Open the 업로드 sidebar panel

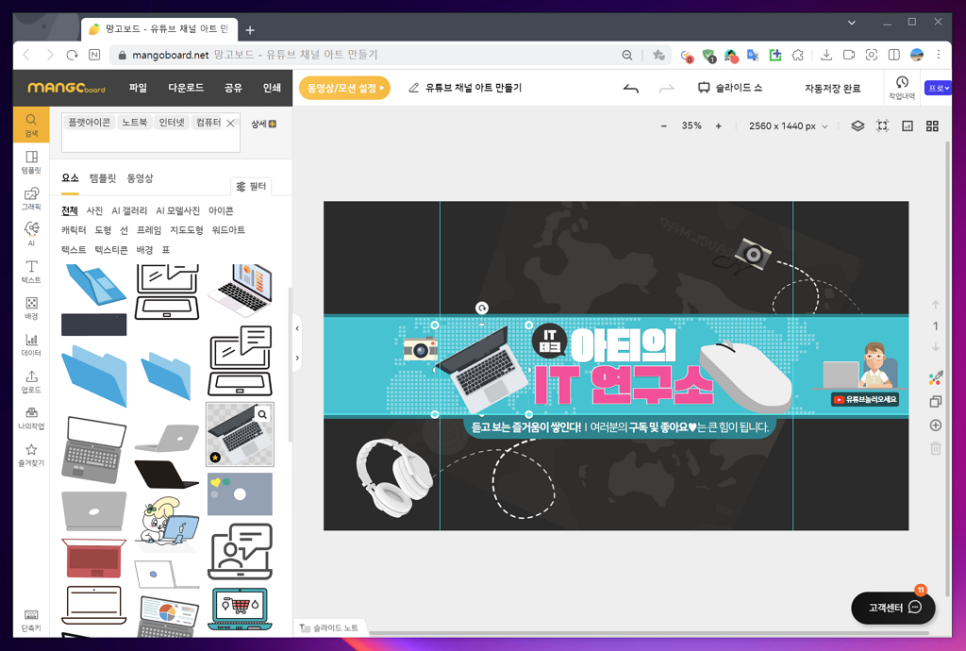click(31, 381)
